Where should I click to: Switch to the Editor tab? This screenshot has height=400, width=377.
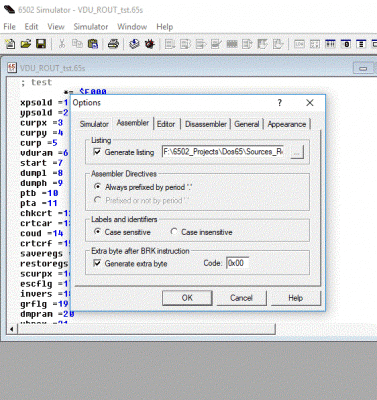tap(166, 124)
